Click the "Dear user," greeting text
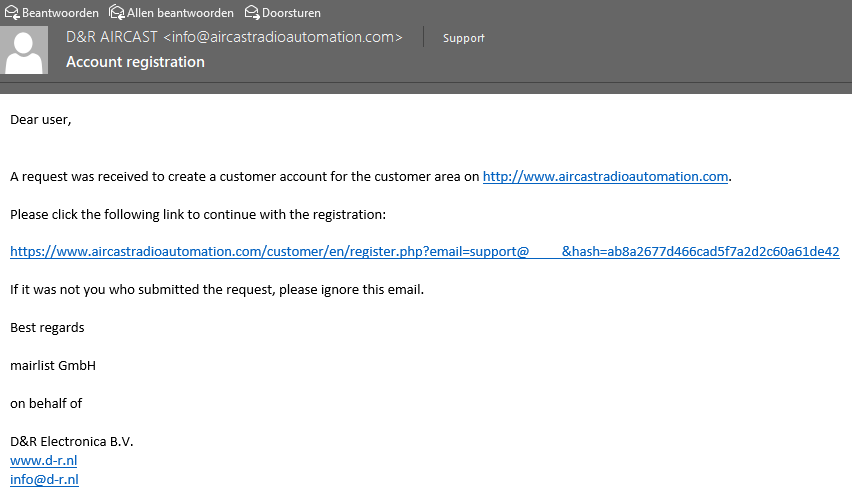The image size is (852, 497). (x=41, y=120)
